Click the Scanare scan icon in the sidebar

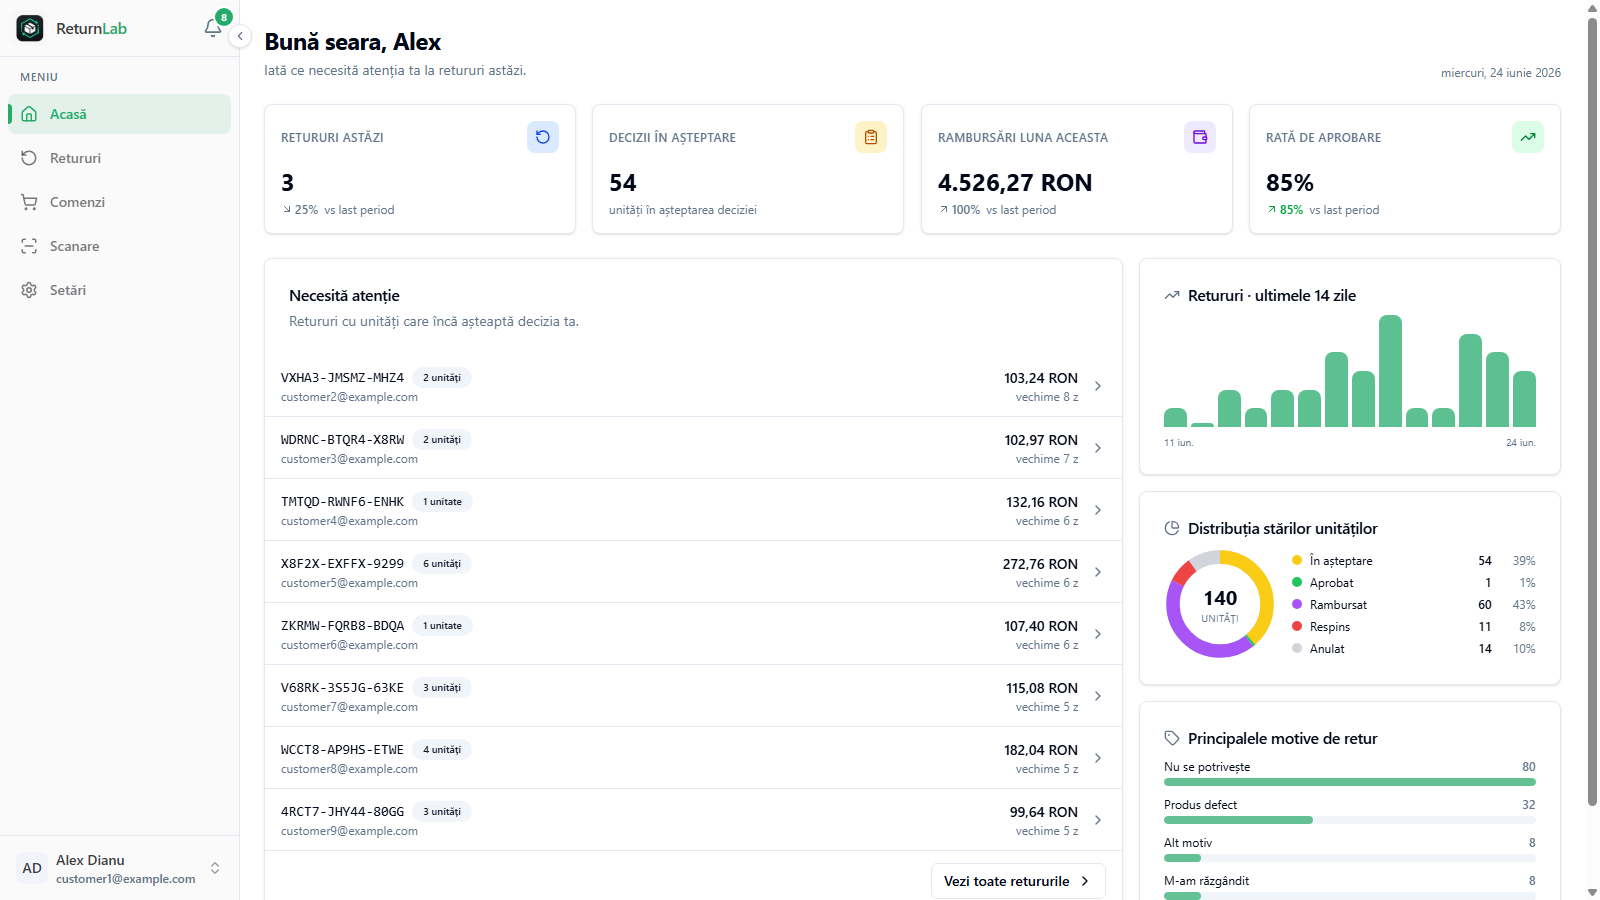point(29,246)
